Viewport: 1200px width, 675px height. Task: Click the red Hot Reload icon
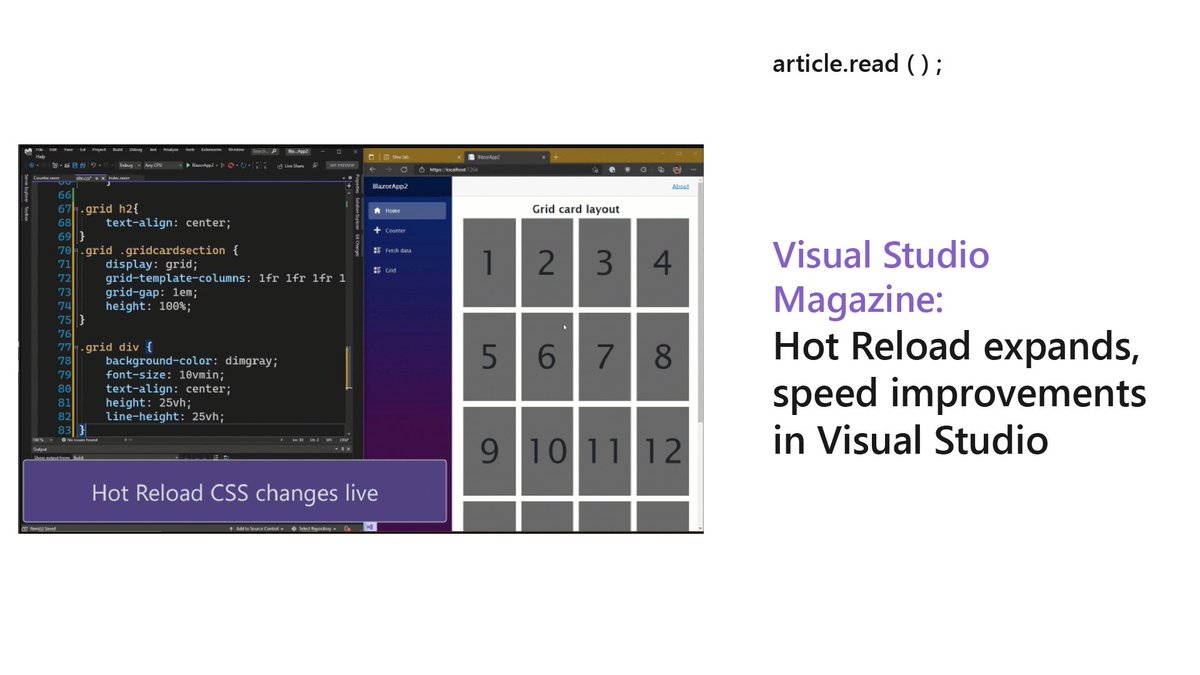pos(230,165)
